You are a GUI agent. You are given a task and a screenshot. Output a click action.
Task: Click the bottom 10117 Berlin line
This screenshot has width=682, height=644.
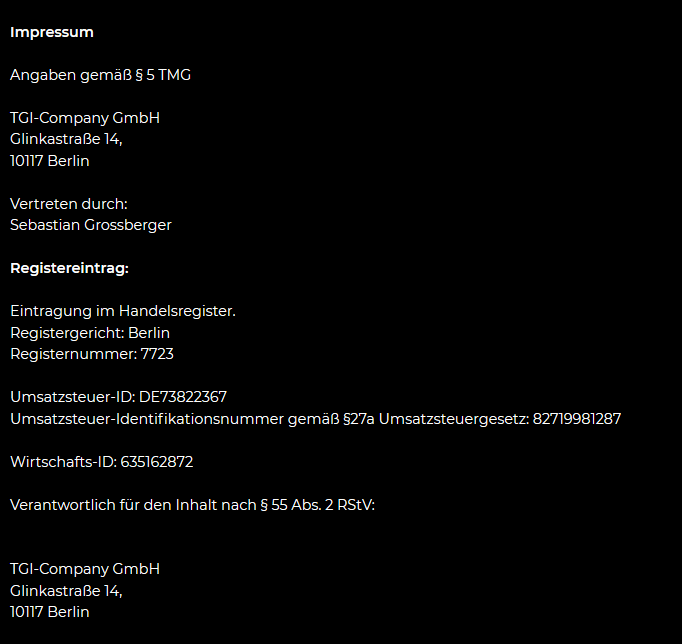click(50, 612)
